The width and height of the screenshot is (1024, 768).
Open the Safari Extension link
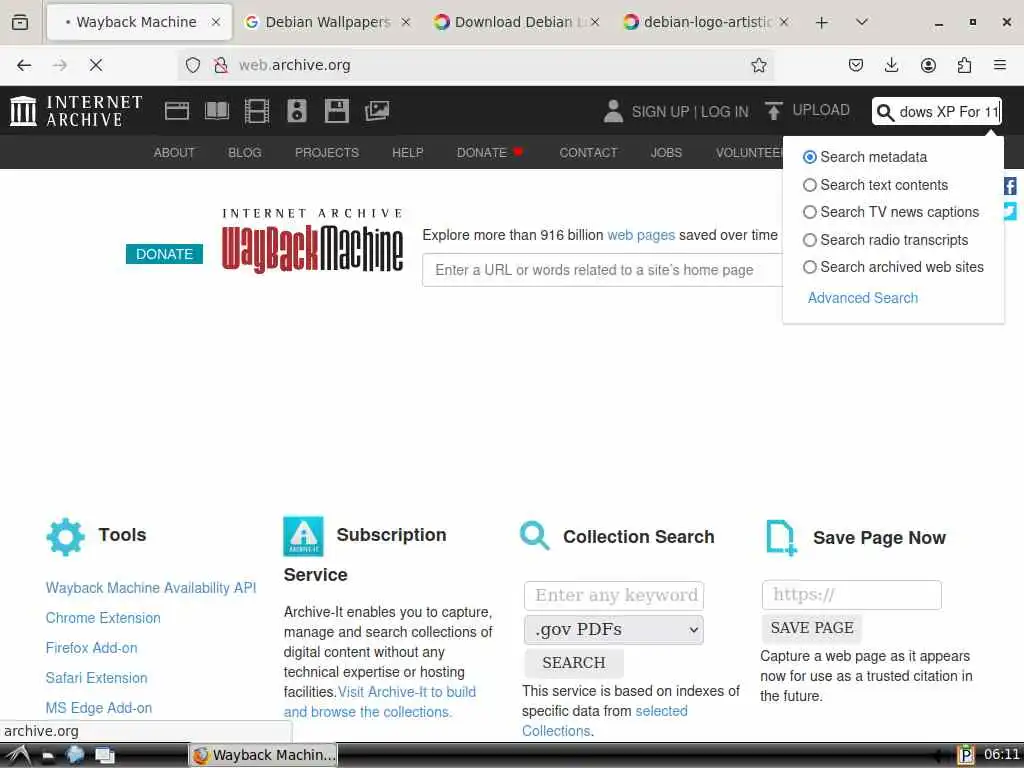click(x=97, y=679)
